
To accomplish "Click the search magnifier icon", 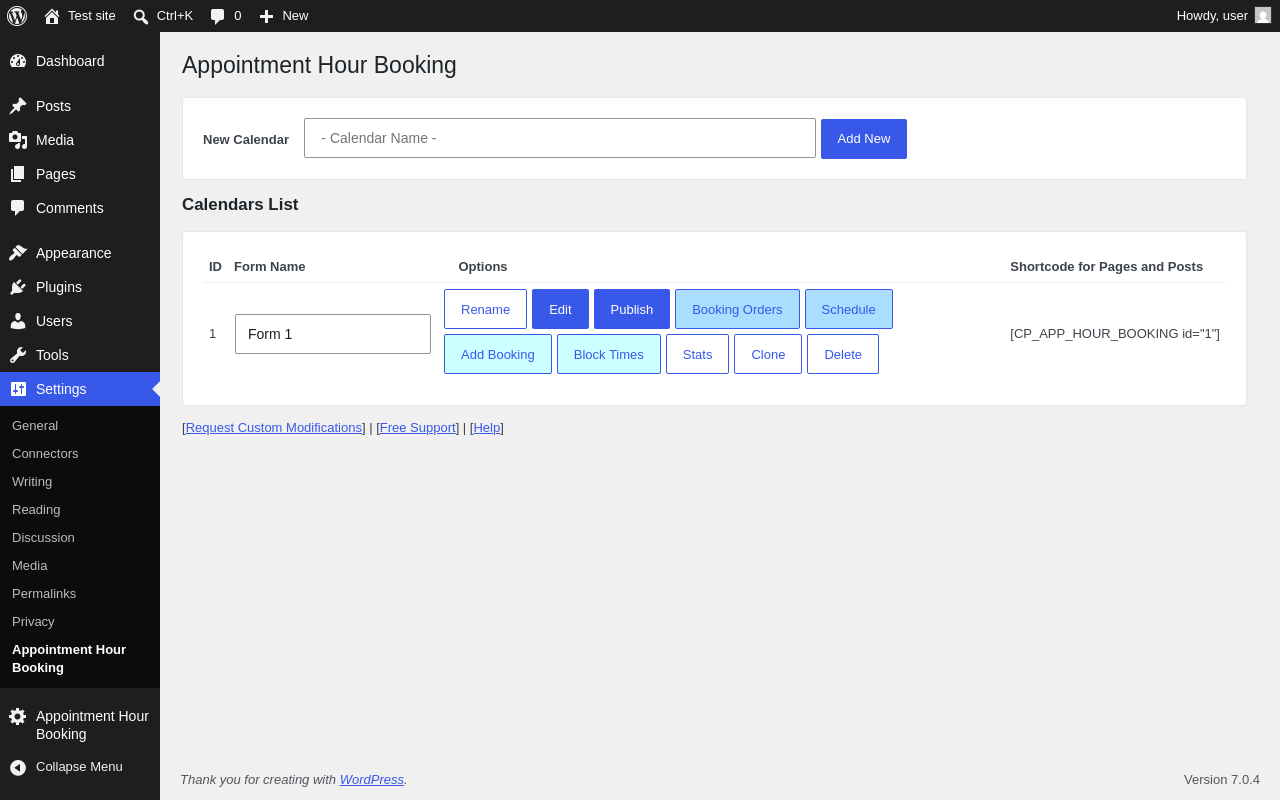I will [x=141, y=16].
